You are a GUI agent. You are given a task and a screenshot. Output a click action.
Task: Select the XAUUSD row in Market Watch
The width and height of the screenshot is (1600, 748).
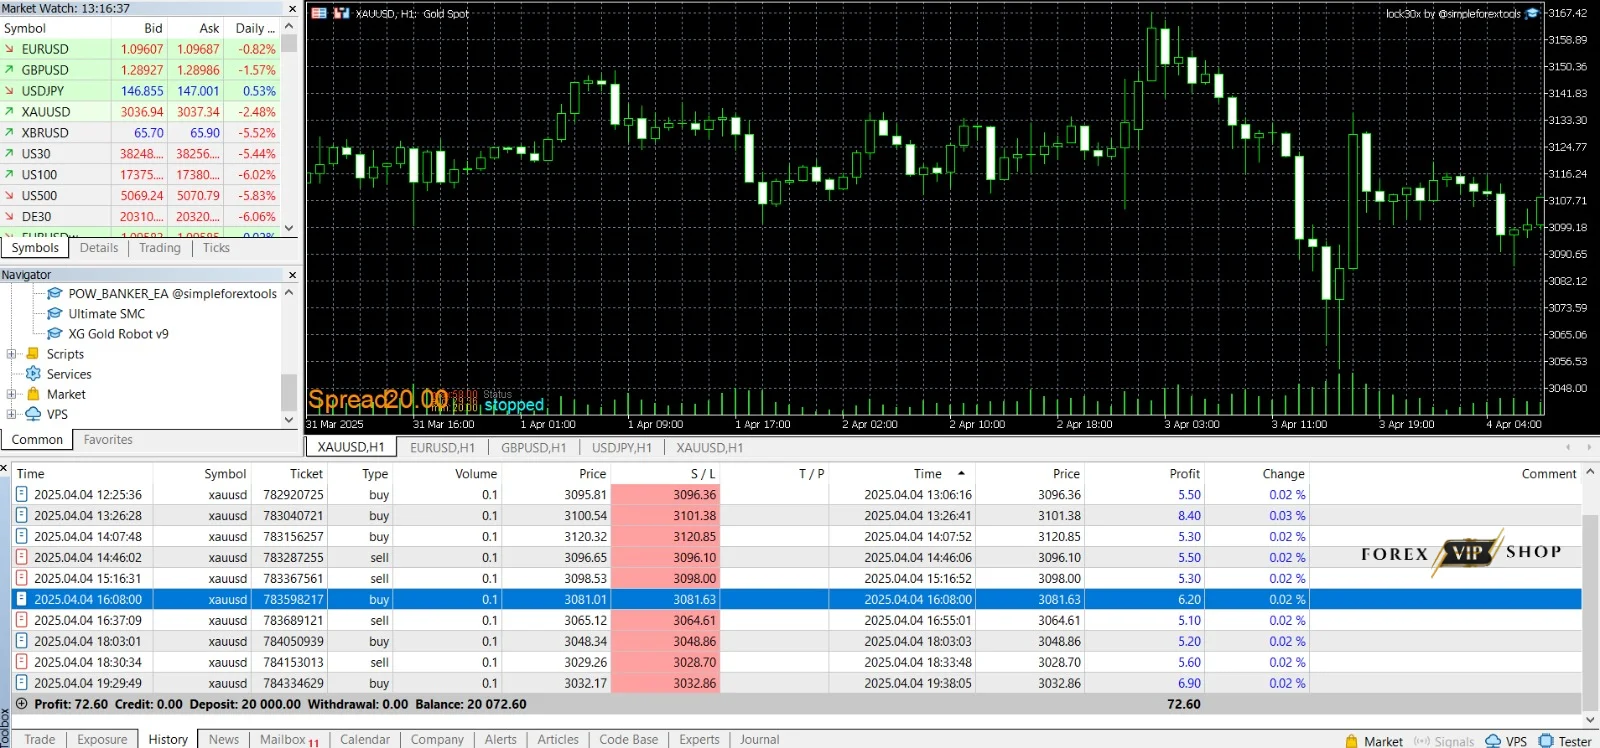pyautogui.click(x=140, y=112)
